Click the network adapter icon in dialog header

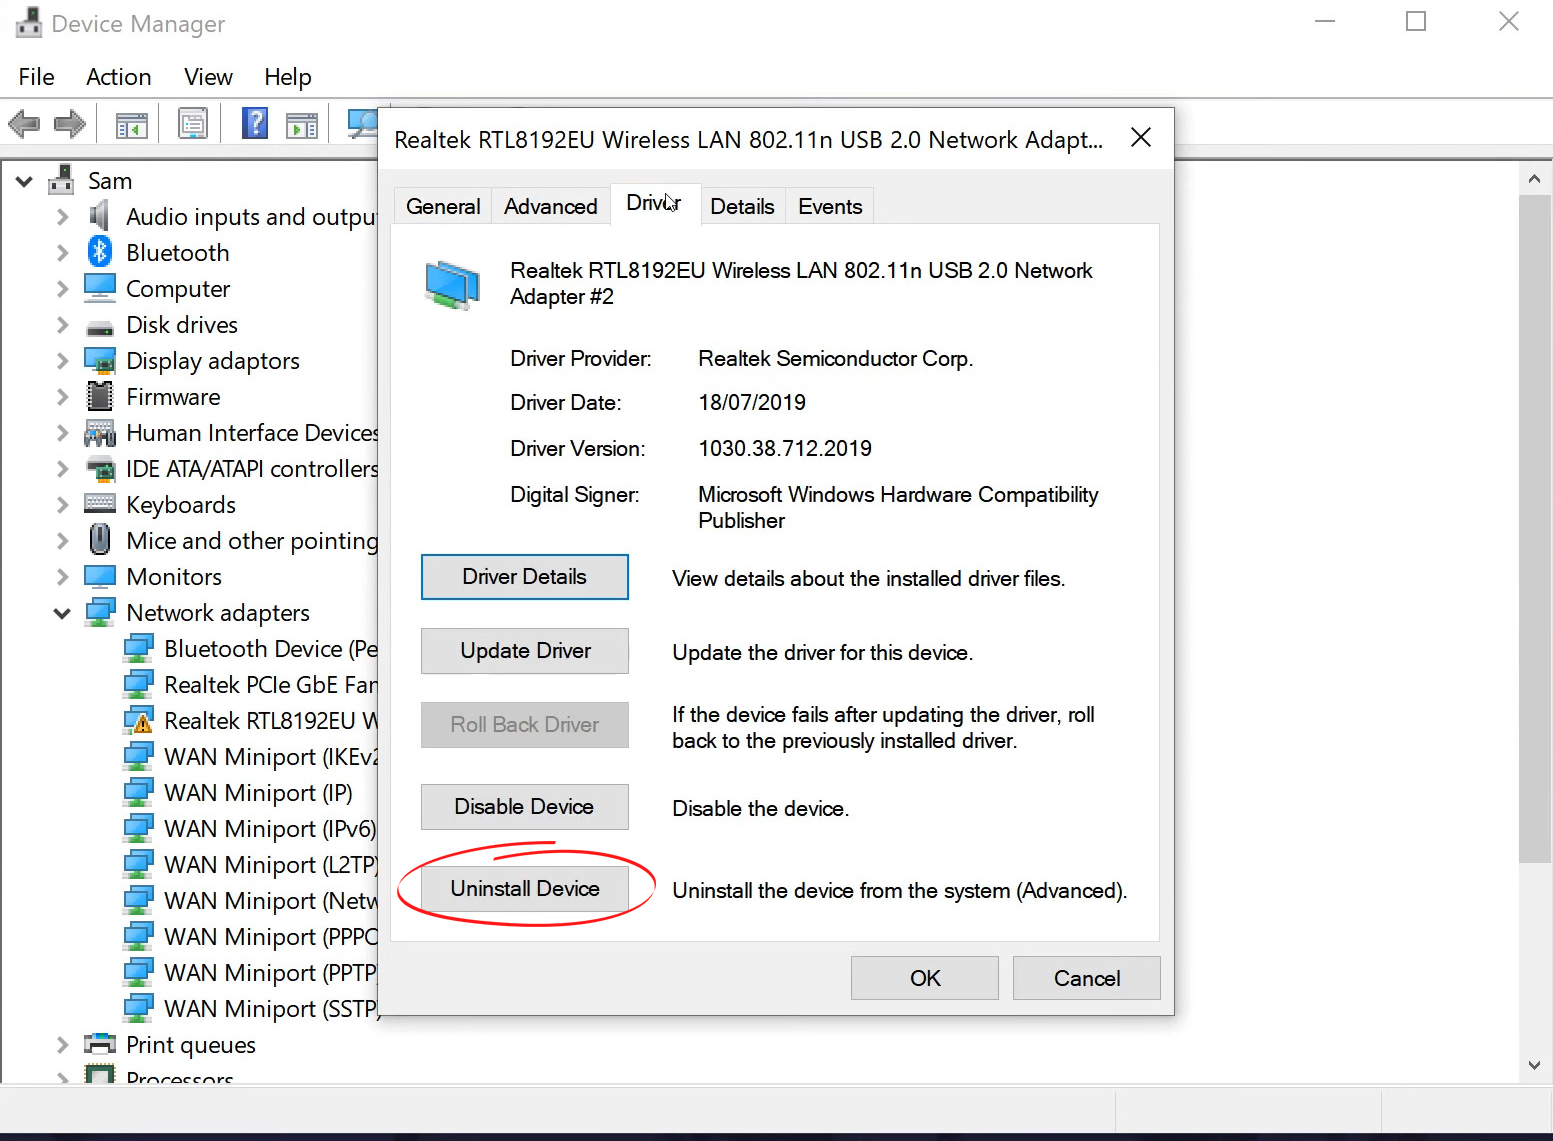click(452, 284)
